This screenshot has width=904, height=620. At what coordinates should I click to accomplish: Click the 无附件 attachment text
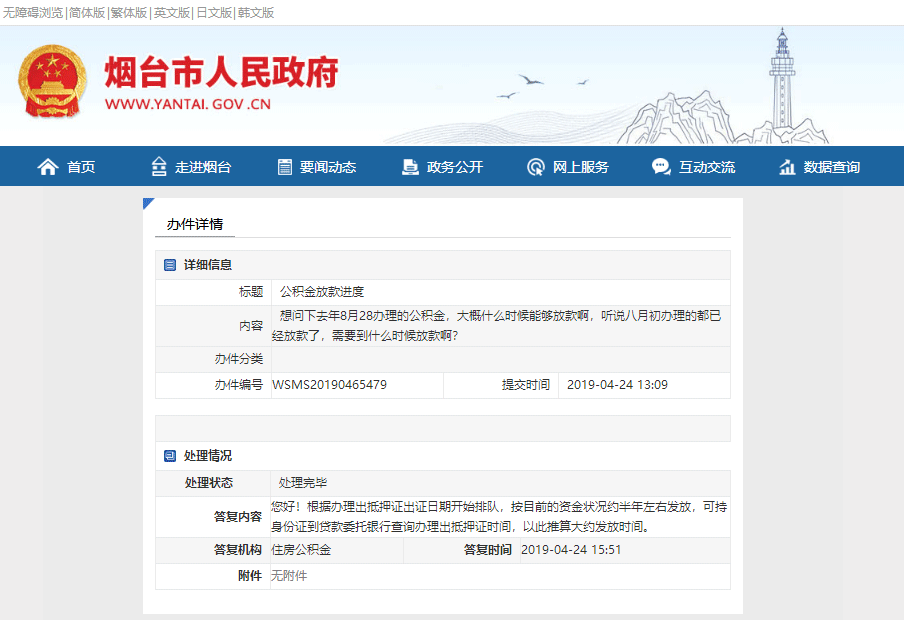click(289, 576)
